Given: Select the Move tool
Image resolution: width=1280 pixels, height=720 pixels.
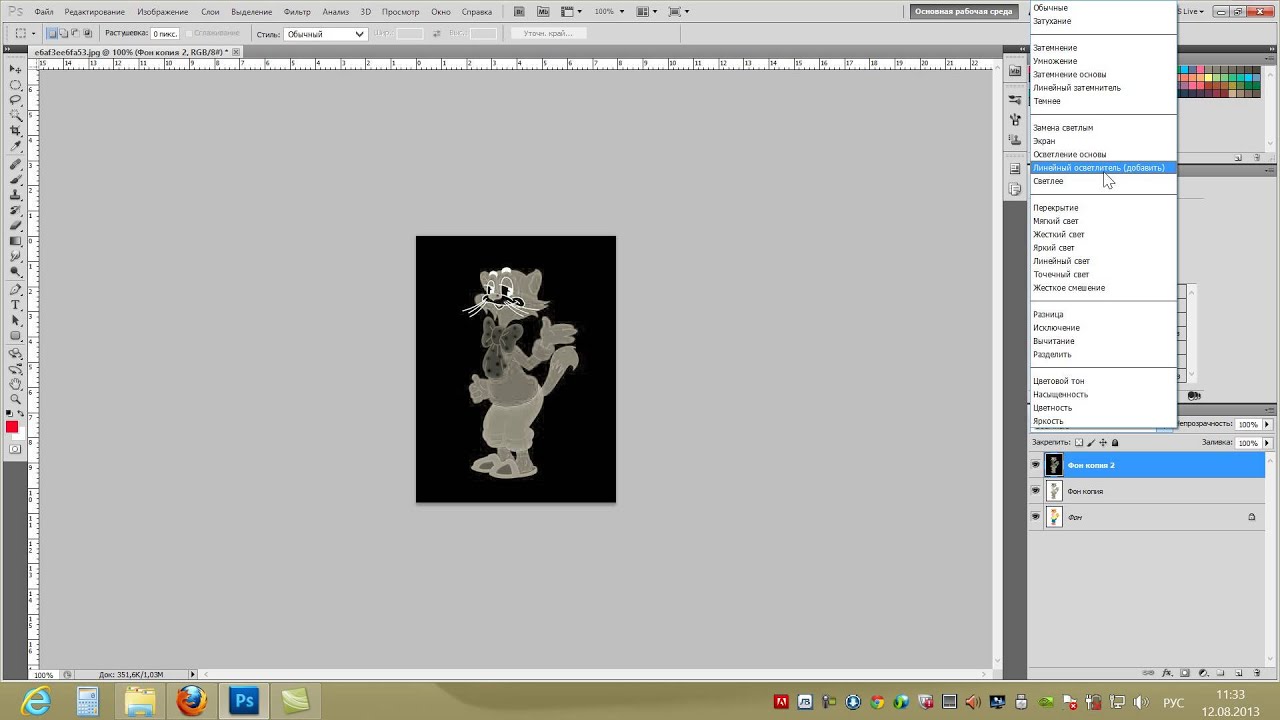Looking at the screenshot, I should point(16,69).
